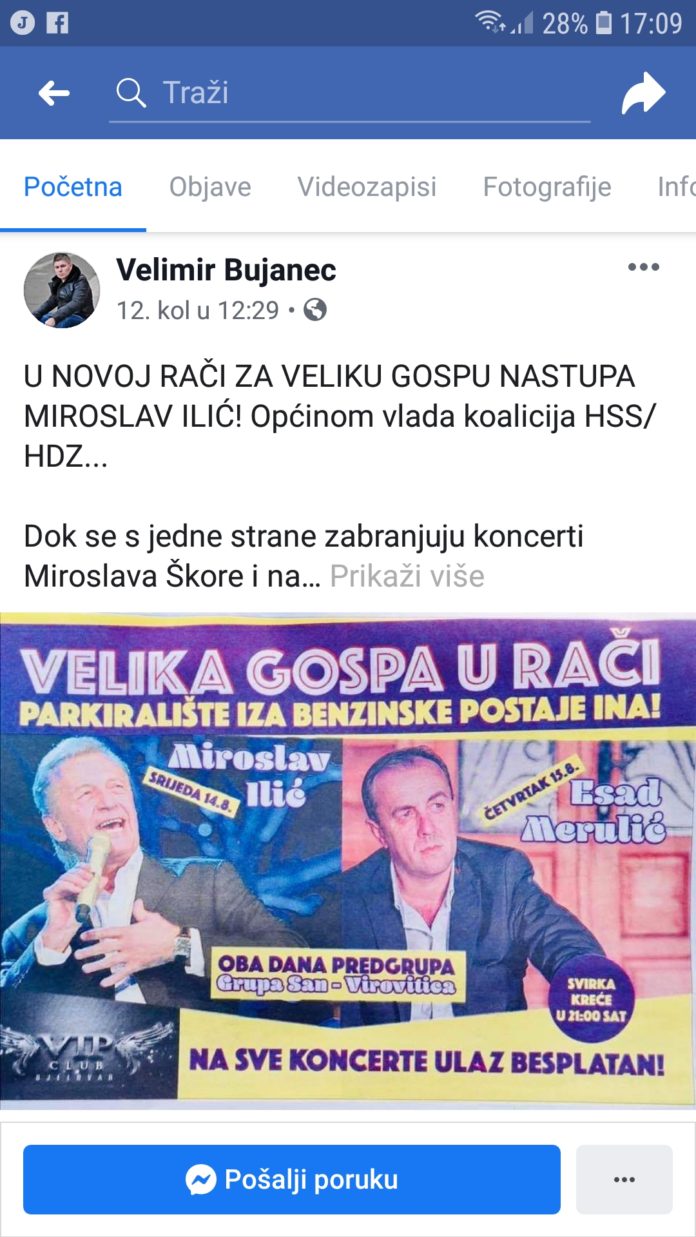This screenshot has width=696, height=1237.
Task: Switch to the Objave tab
Action: point(210,187)
